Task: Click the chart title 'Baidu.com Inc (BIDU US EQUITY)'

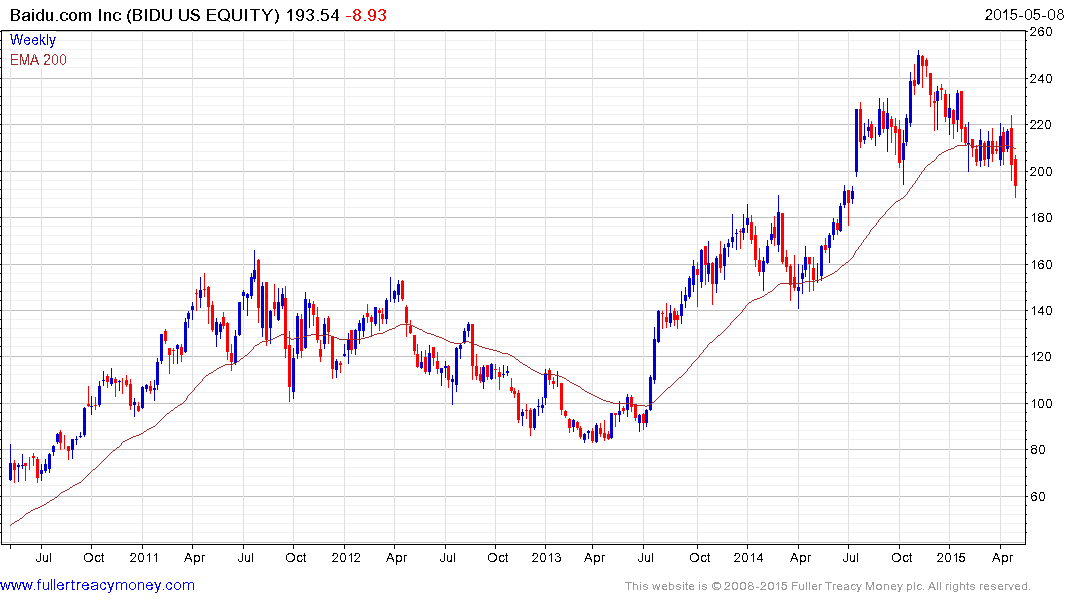Action: tap(145, 15)
